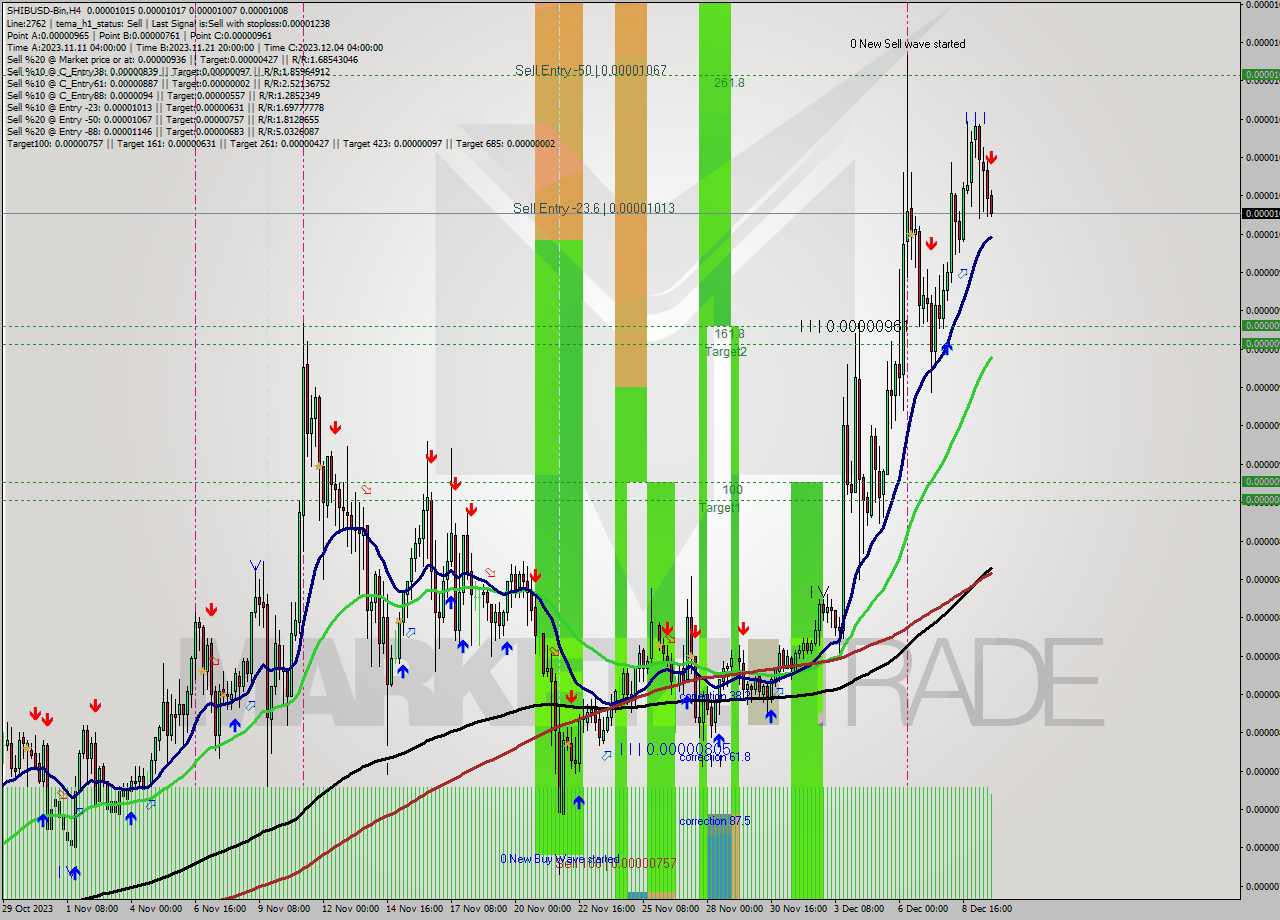The height and width of the screenshot is (920, 1280).
Task: Click the blue 'I I I' wave marker at chart top right
Action: point(975,118)
